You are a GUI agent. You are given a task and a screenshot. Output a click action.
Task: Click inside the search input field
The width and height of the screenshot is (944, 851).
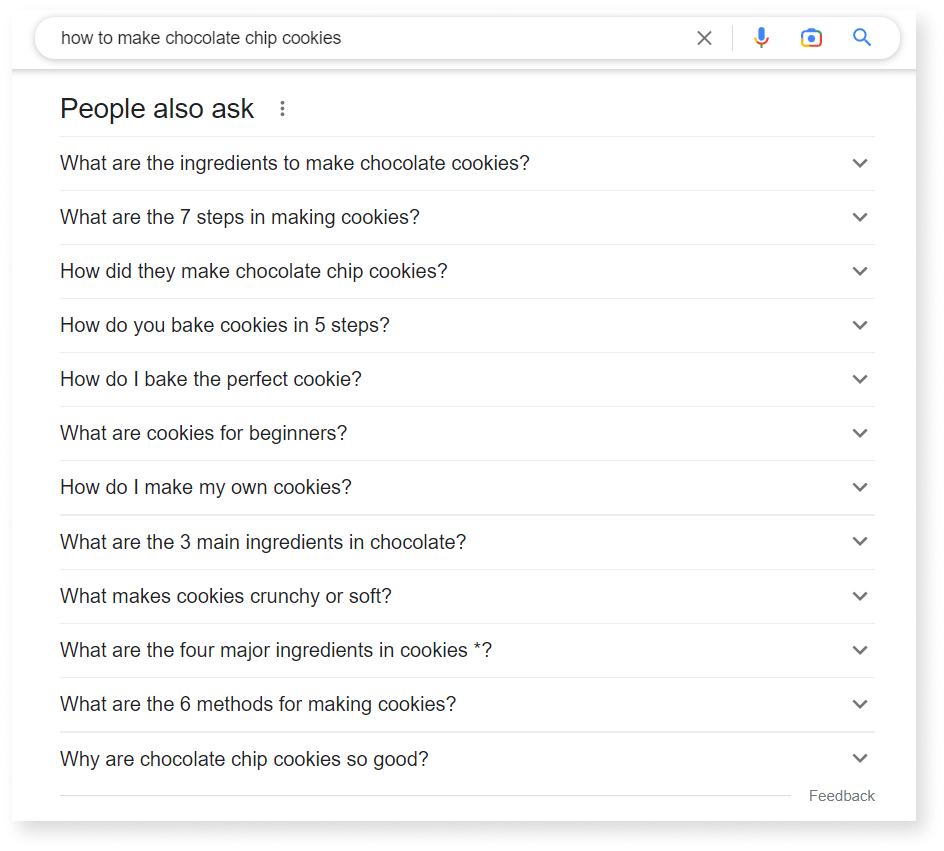point(300,37)
